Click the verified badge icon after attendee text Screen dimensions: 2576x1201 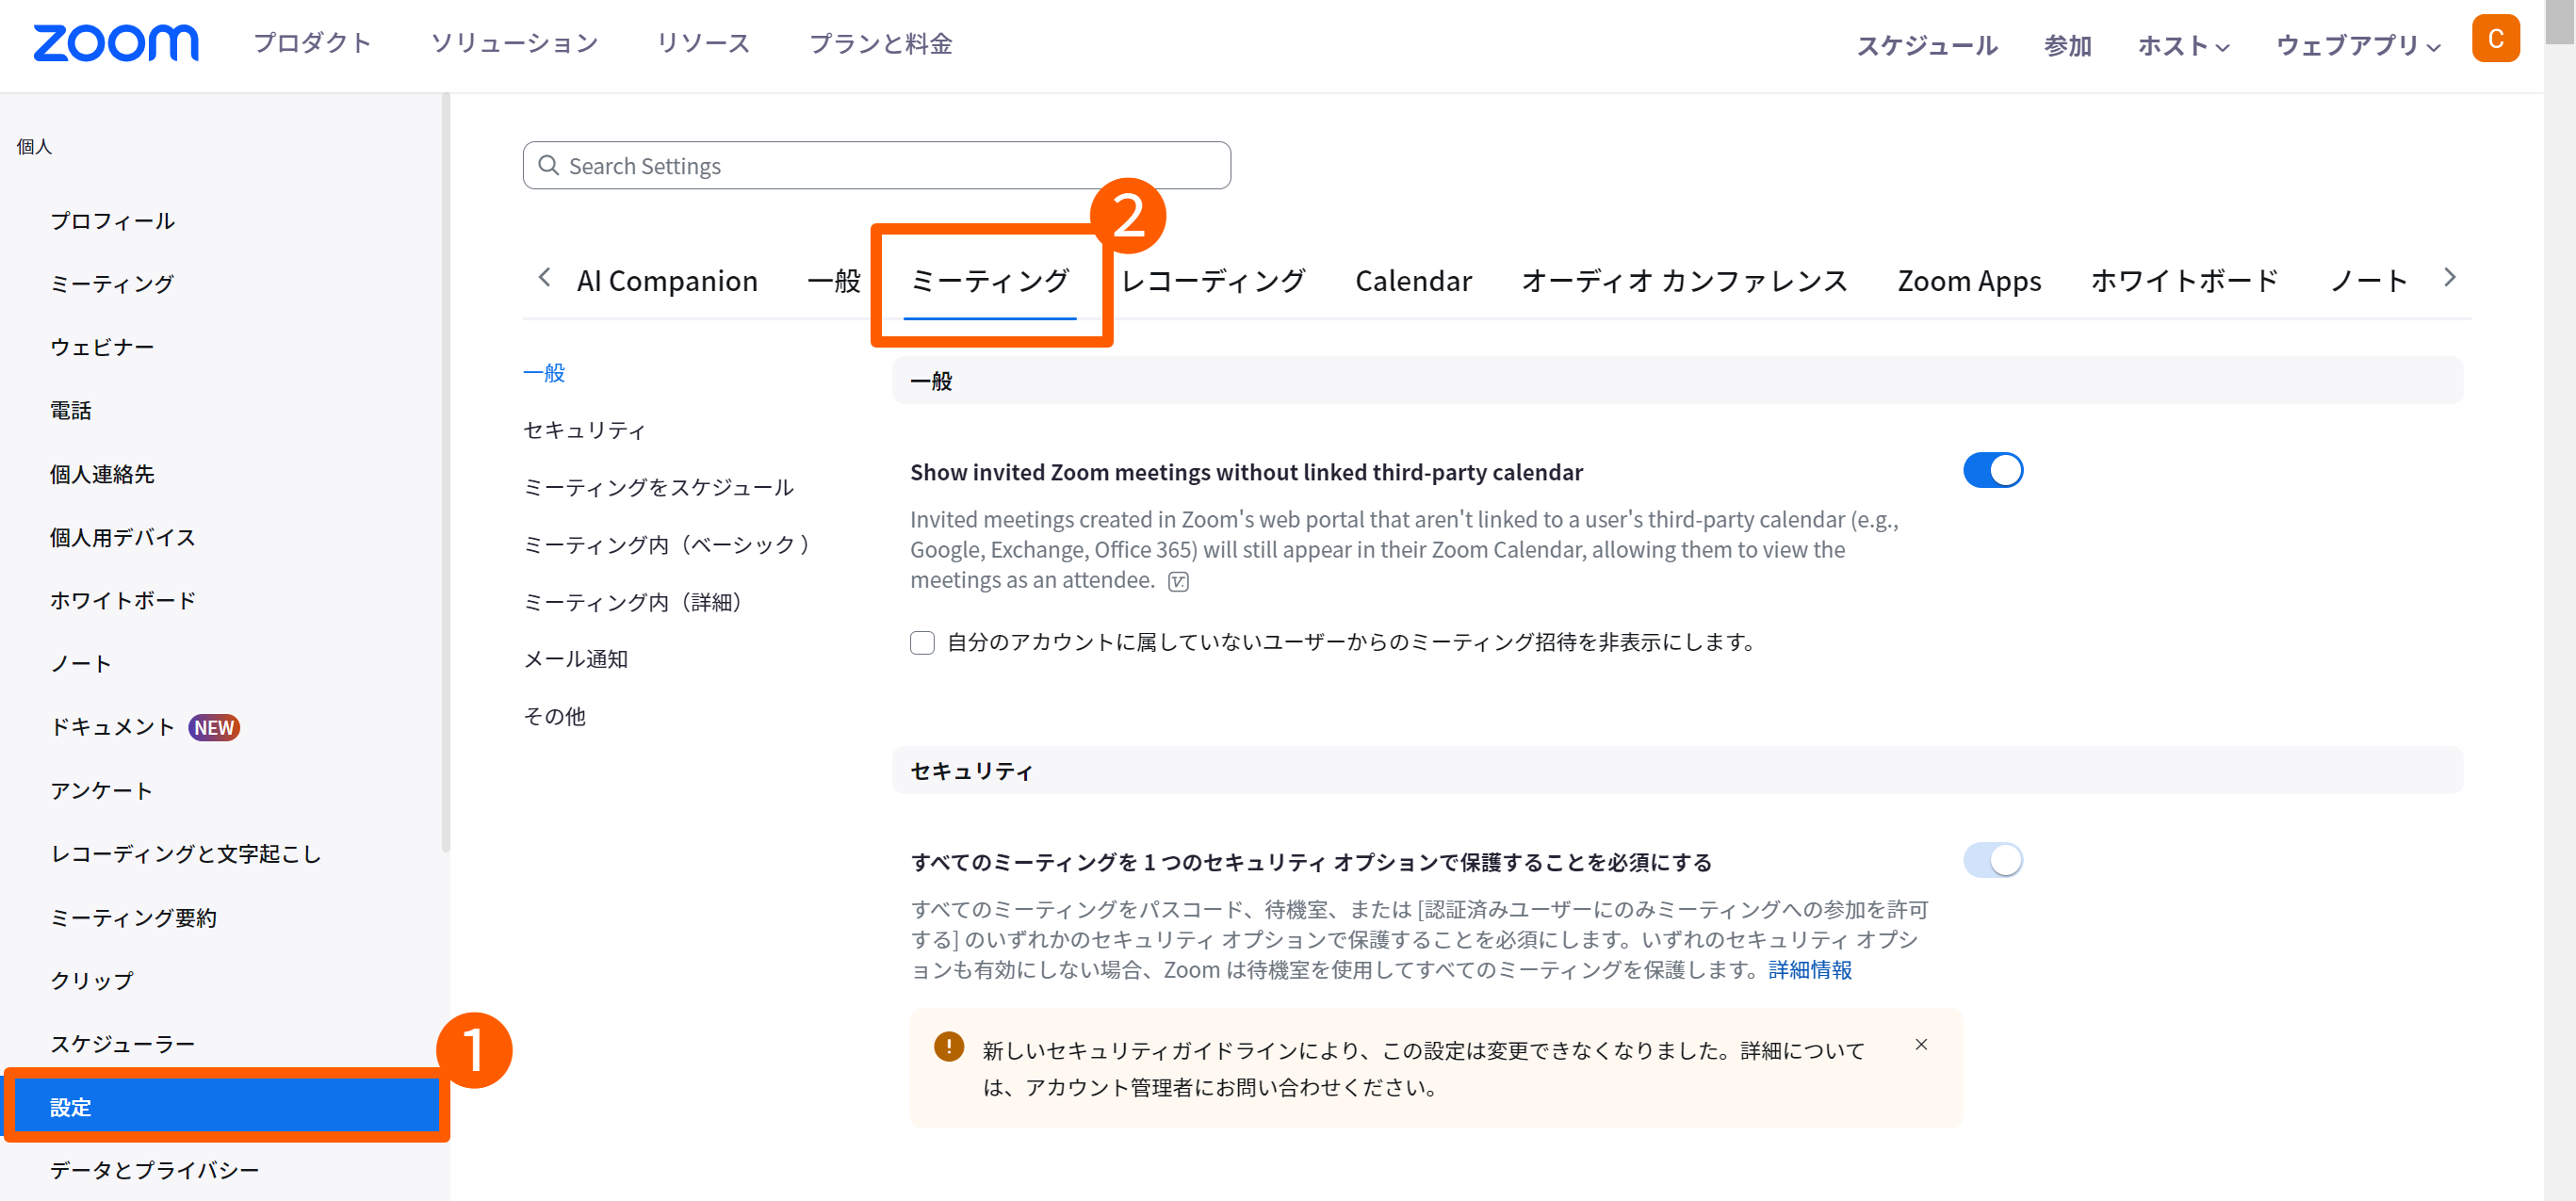tap(1178, 582)
